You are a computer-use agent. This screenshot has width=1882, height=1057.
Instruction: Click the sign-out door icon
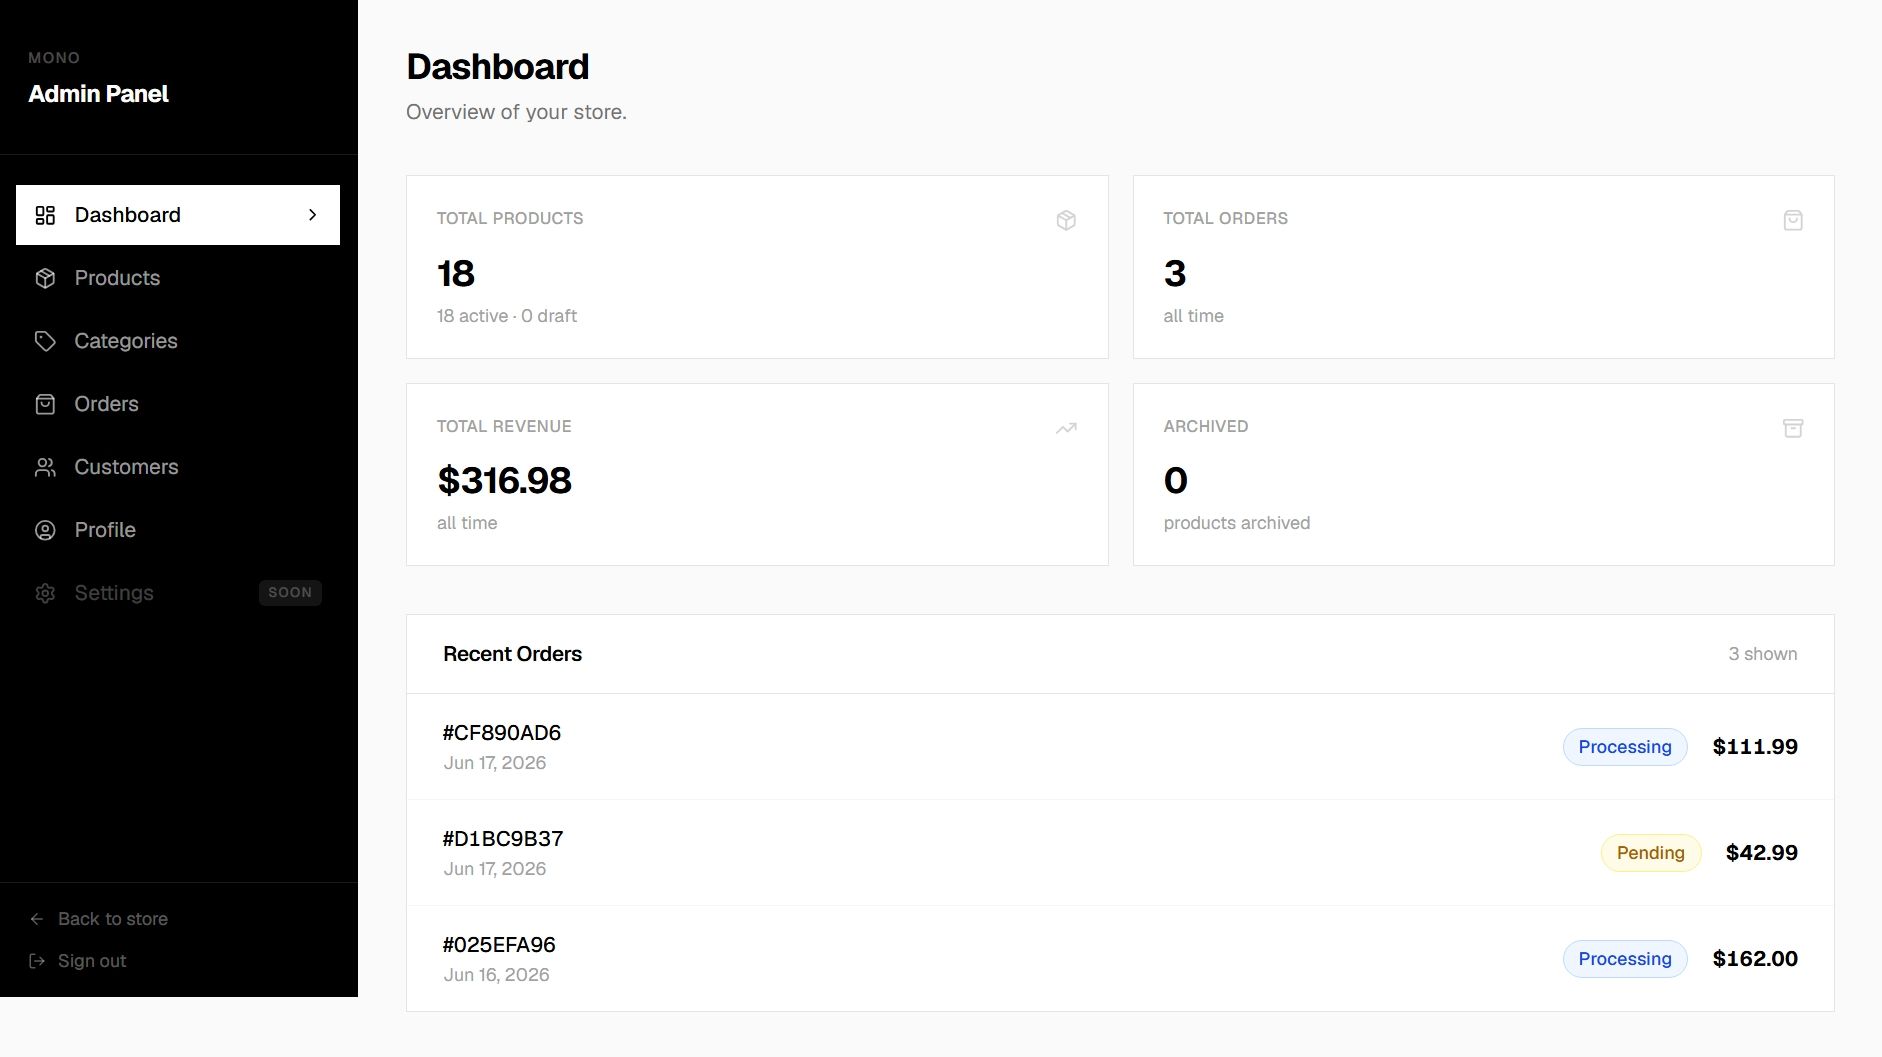click(x=37, y=961)
